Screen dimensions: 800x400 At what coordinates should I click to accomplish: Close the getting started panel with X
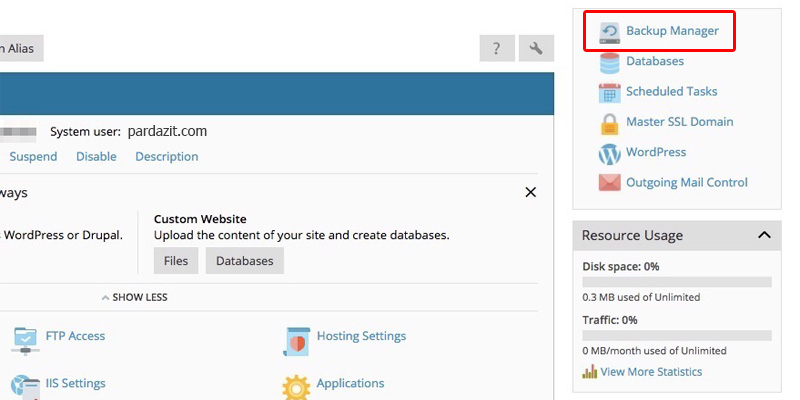(x=531, y=192)
